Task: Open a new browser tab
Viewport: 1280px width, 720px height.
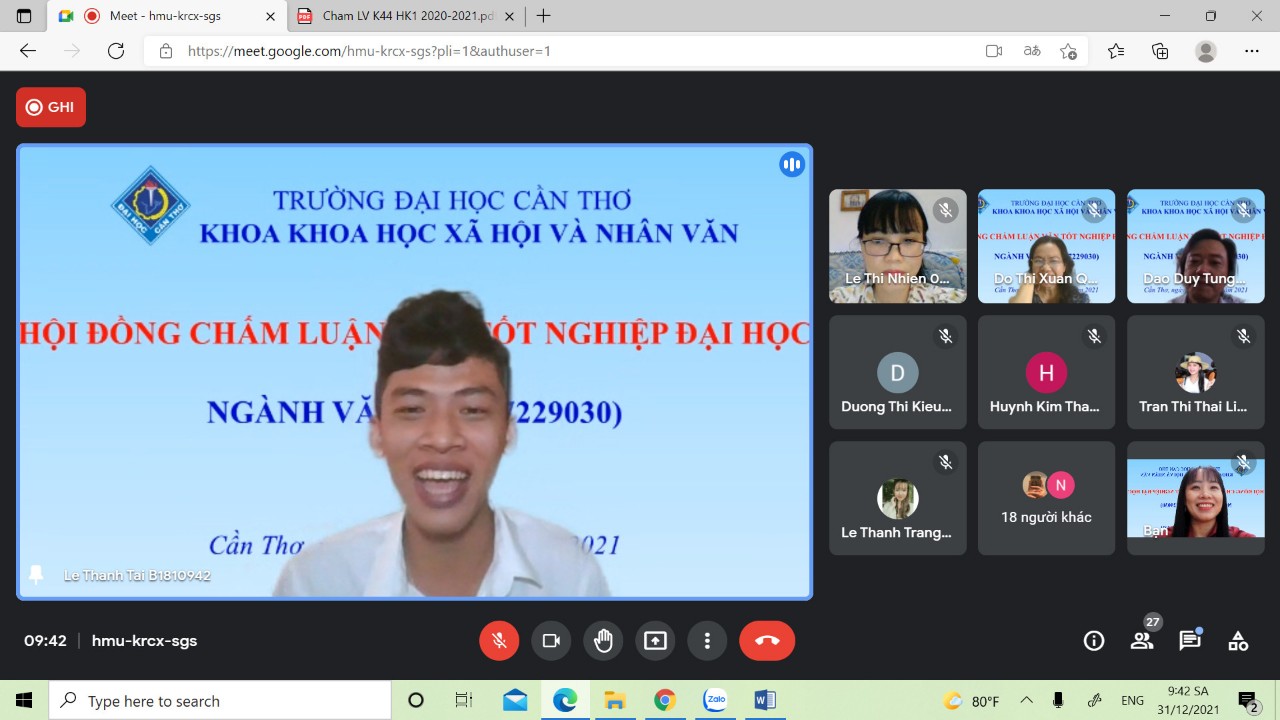Action: (544, 16)
